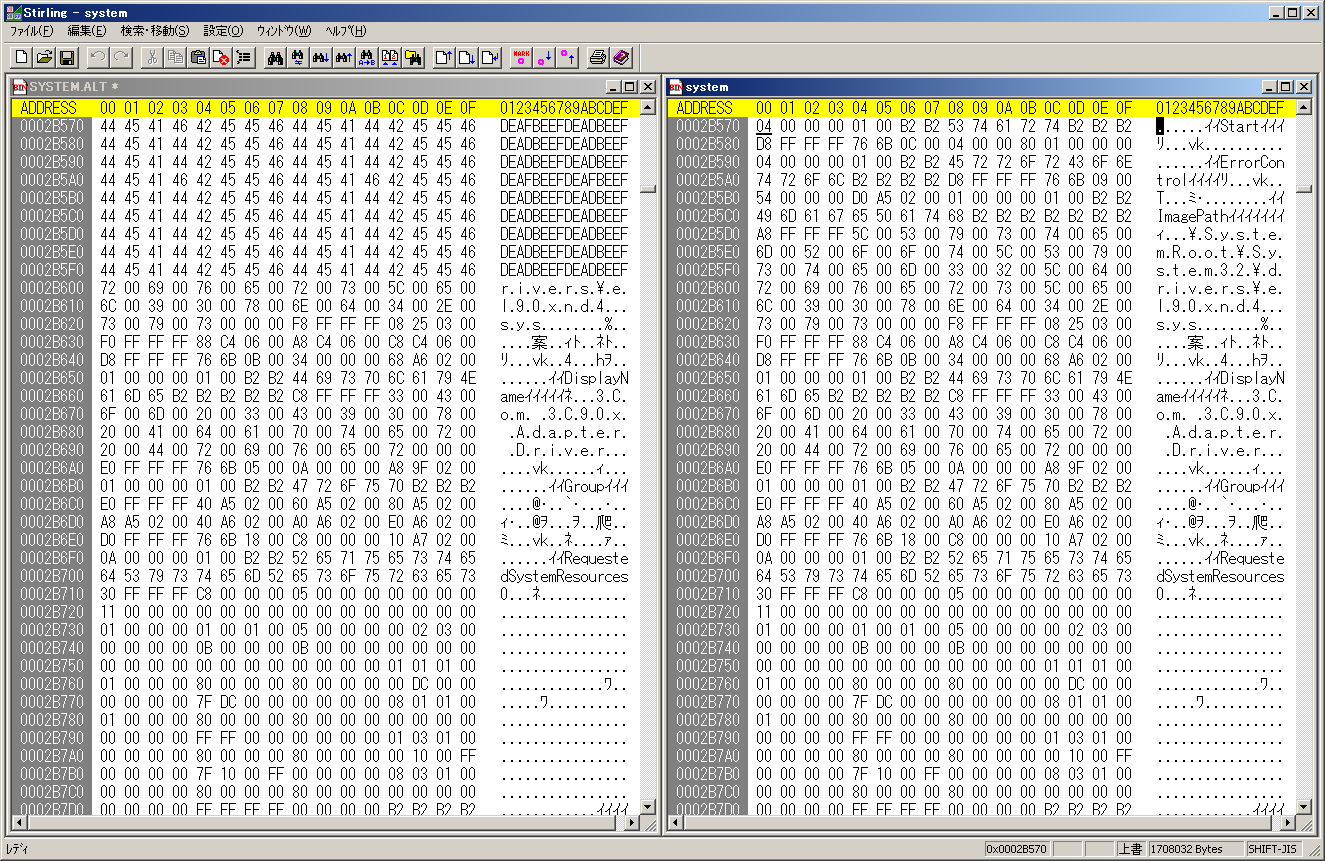Click address 0002B600 in SYSTEM.ALT pane
Viewport: 1325px width, 861px height.
click(x=52, y=288)
